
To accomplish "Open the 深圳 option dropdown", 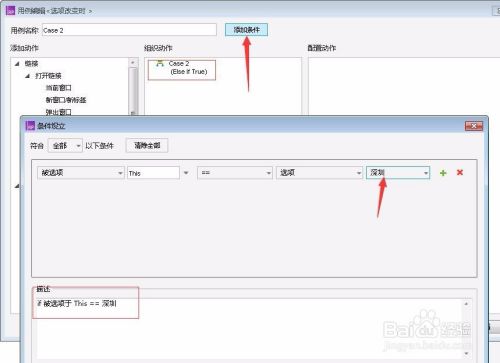I will (398, 173).
